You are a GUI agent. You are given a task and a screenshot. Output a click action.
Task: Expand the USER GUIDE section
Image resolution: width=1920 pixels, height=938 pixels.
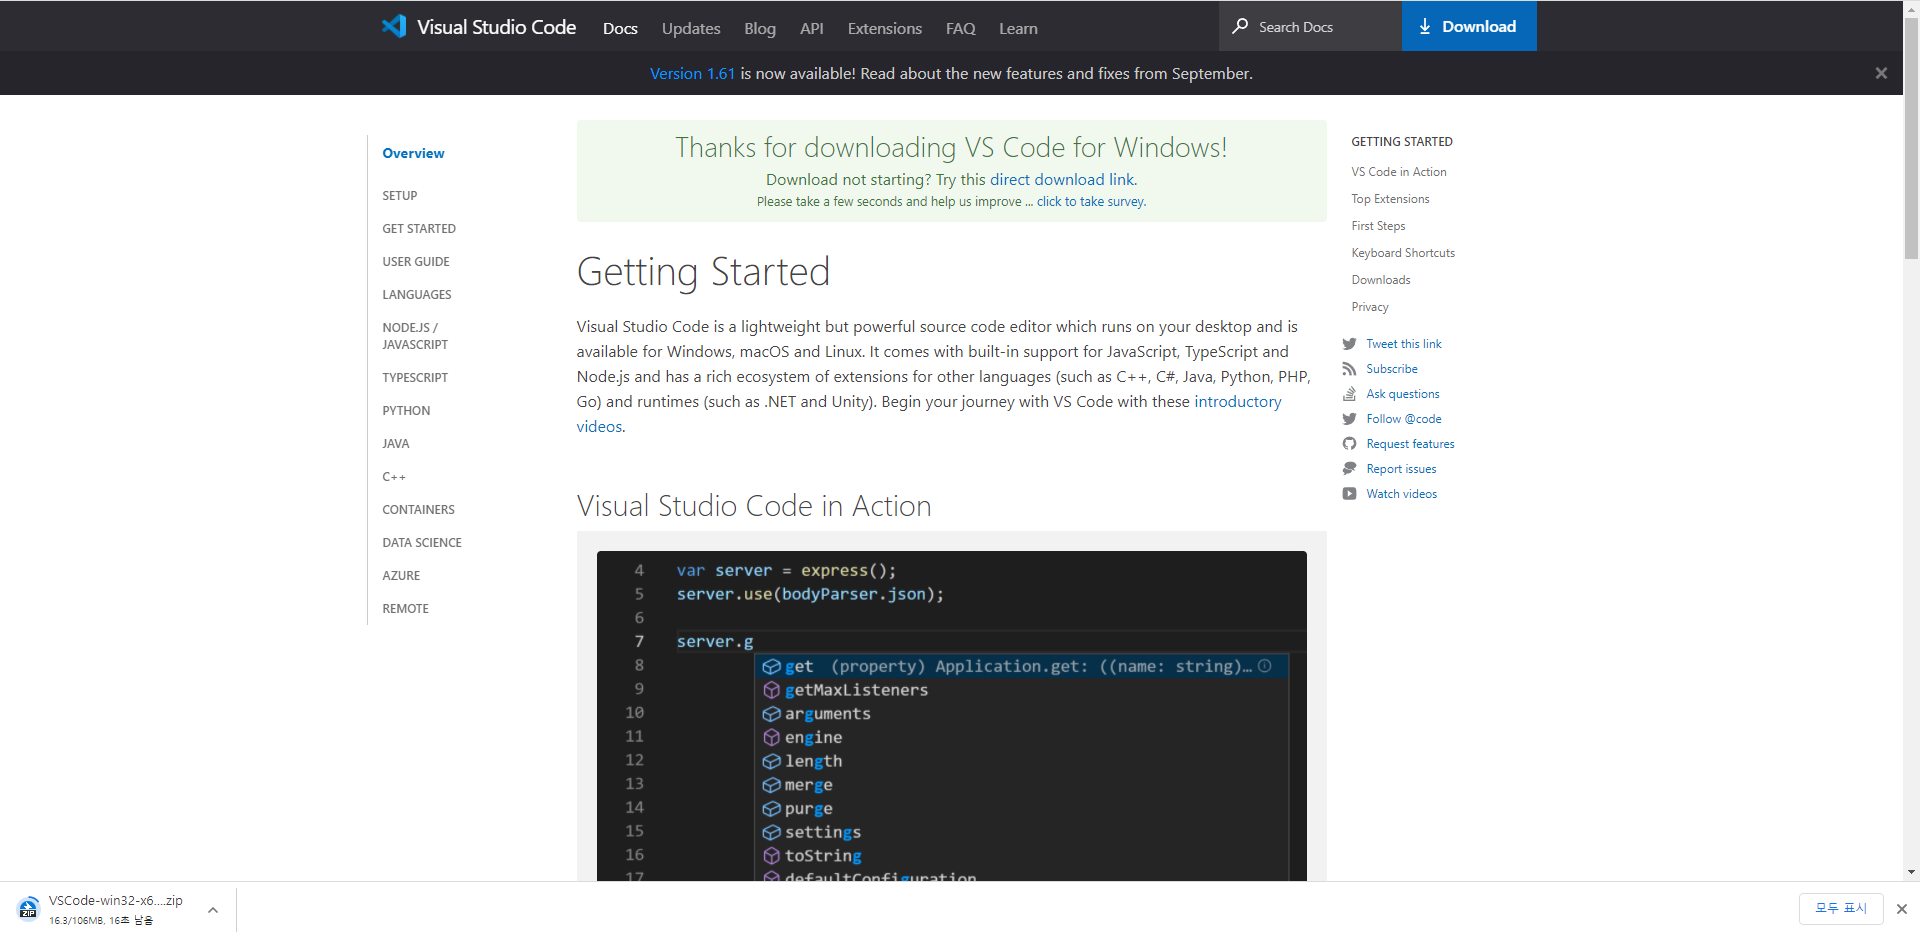[x=416, y=262]
